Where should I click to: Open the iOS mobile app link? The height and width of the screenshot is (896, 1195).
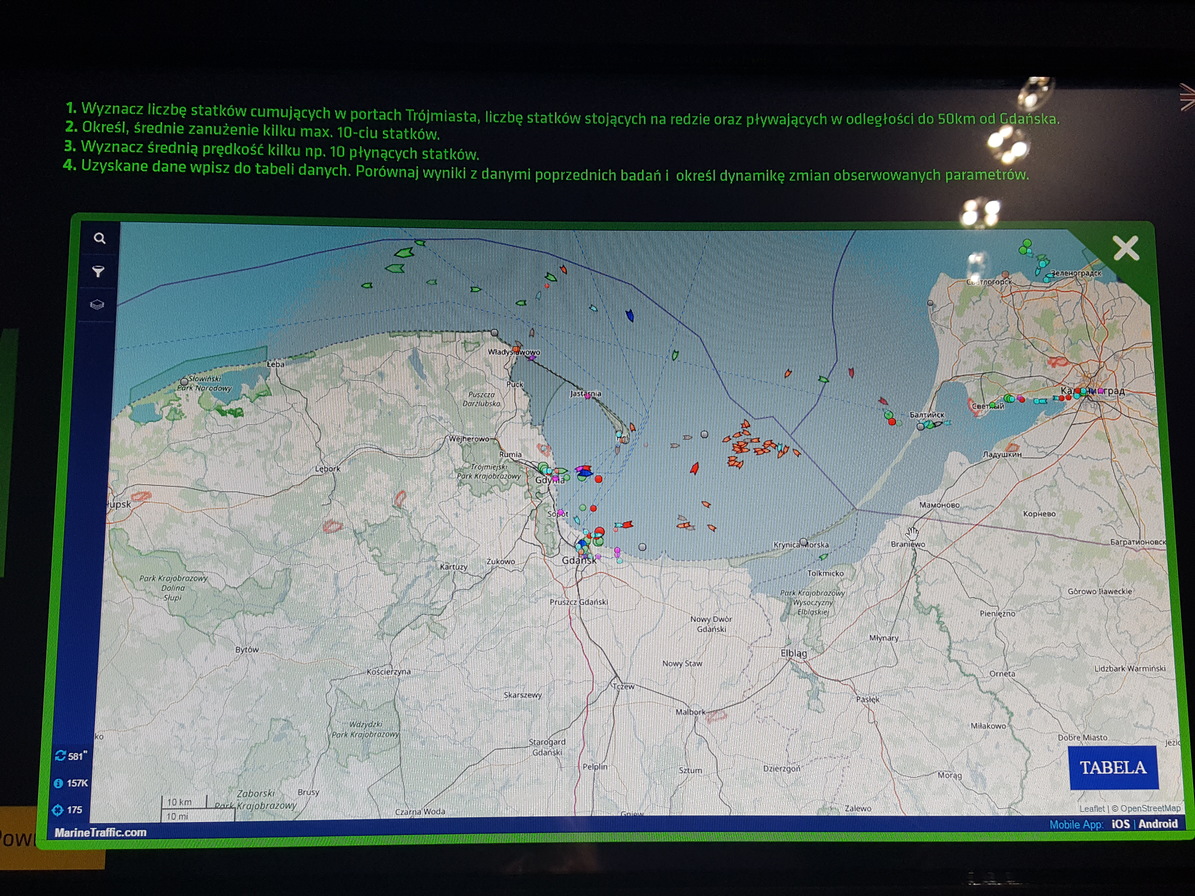[1120, 824]
